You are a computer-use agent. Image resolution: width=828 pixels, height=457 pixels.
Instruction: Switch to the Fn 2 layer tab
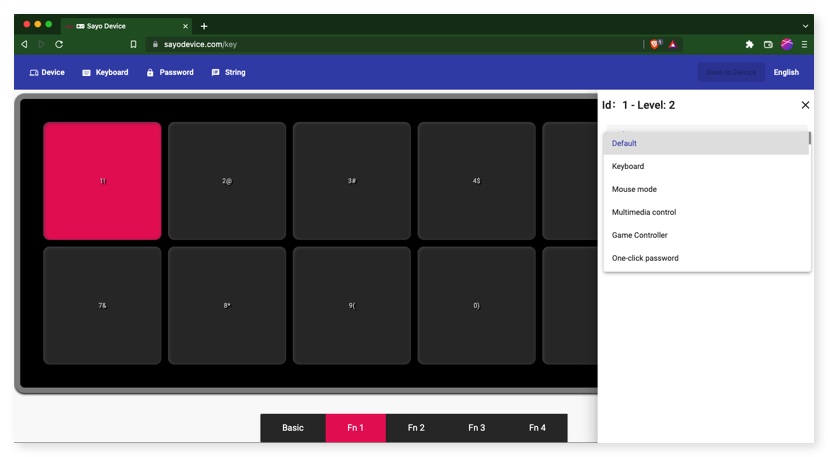click(416, 428)
